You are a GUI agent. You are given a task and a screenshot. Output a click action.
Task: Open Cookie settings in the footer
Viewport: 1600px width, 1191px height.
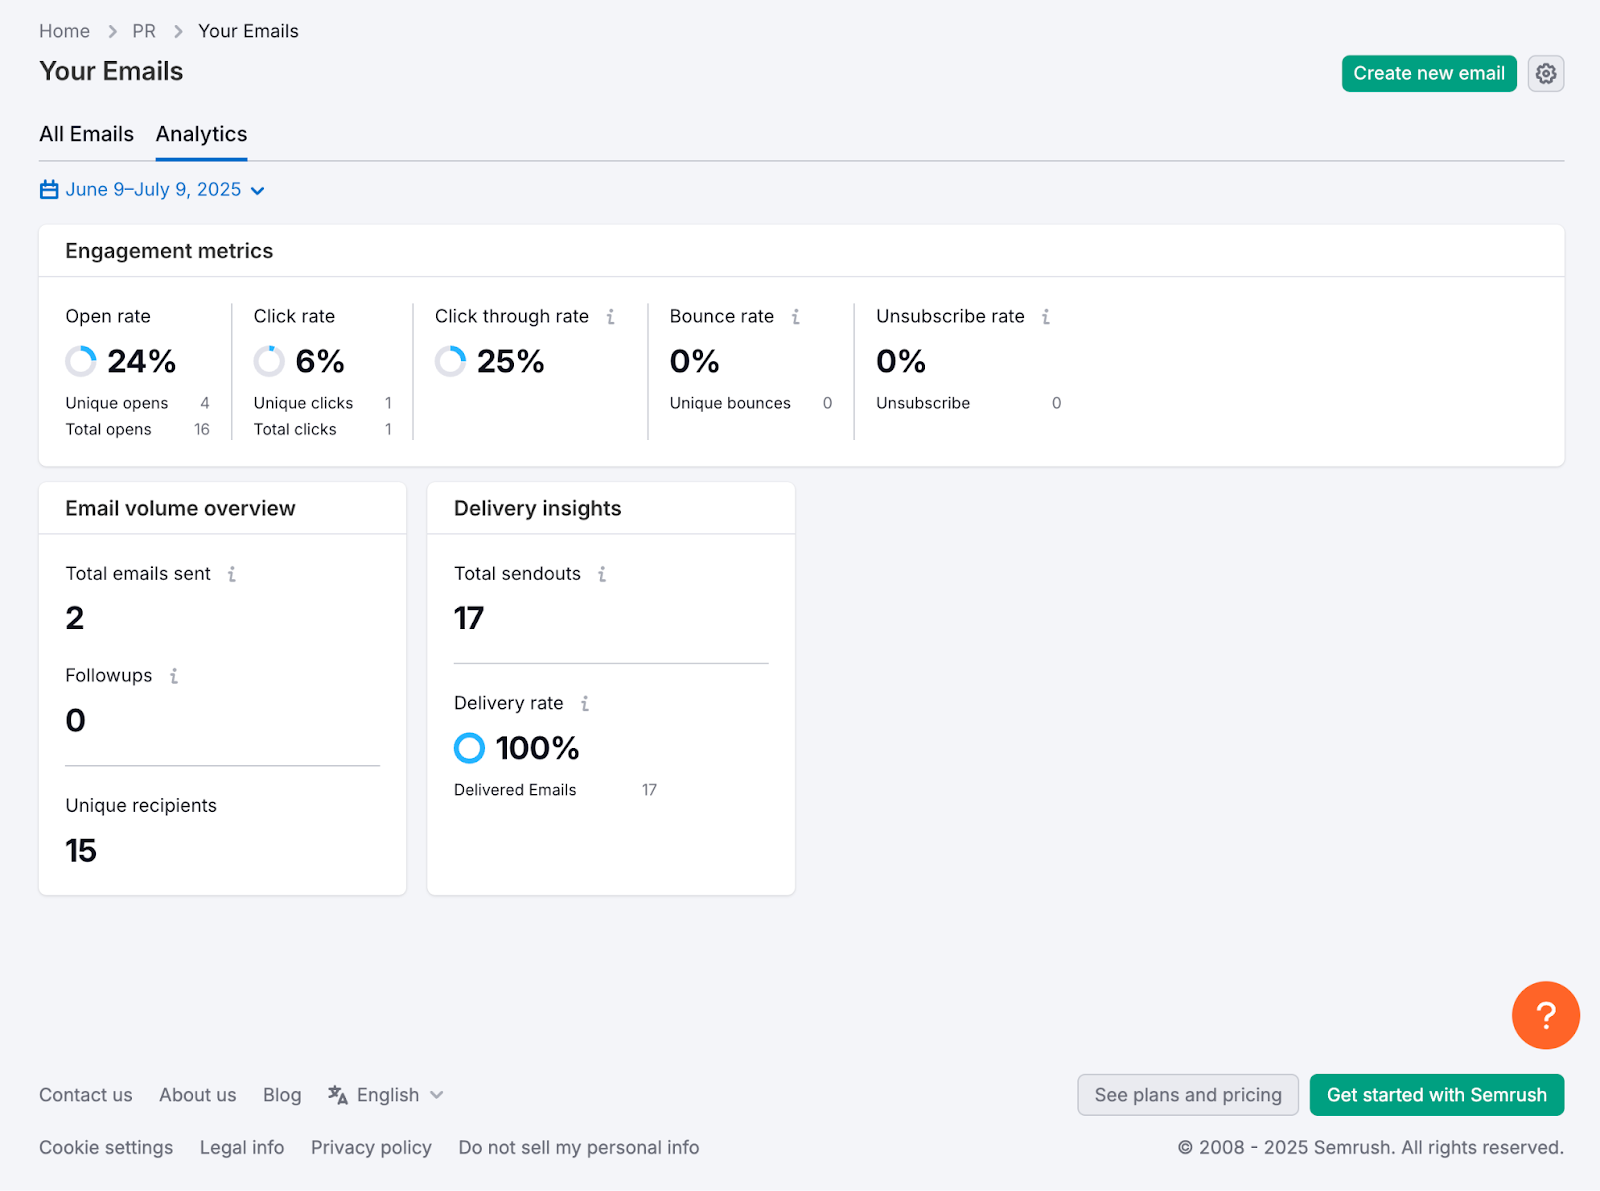(105, 1147)
